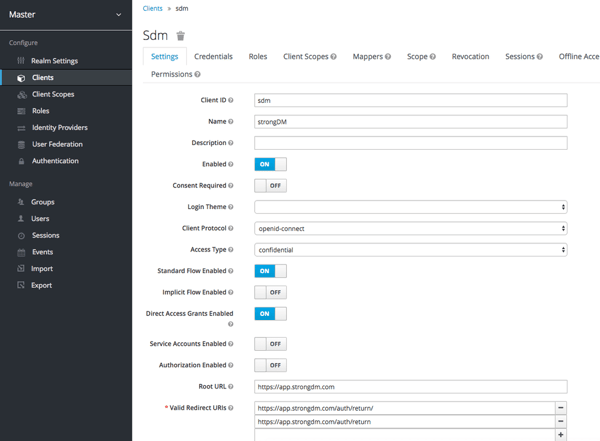Open the Mappers tab

[x=371, y=57]
